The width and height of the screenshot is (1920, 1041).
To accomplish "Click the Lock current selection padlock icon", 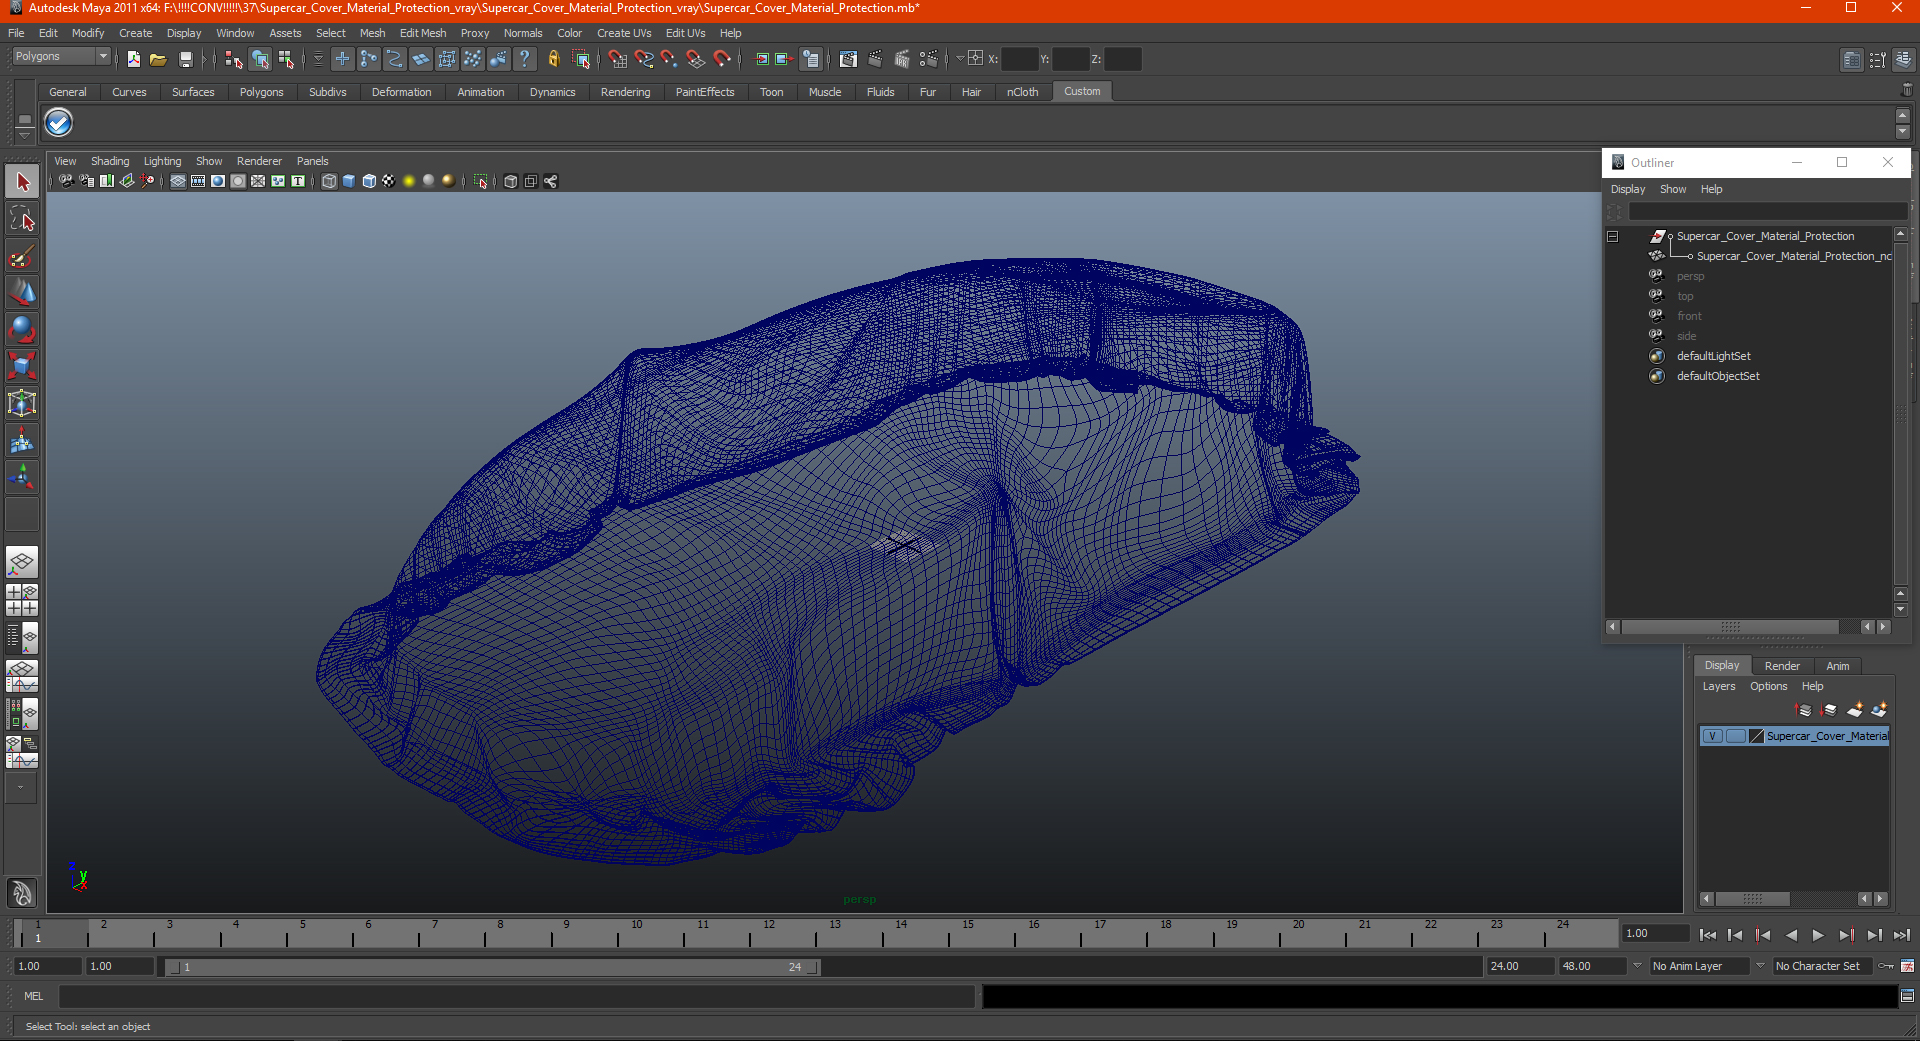I will (x=553, y=59).
